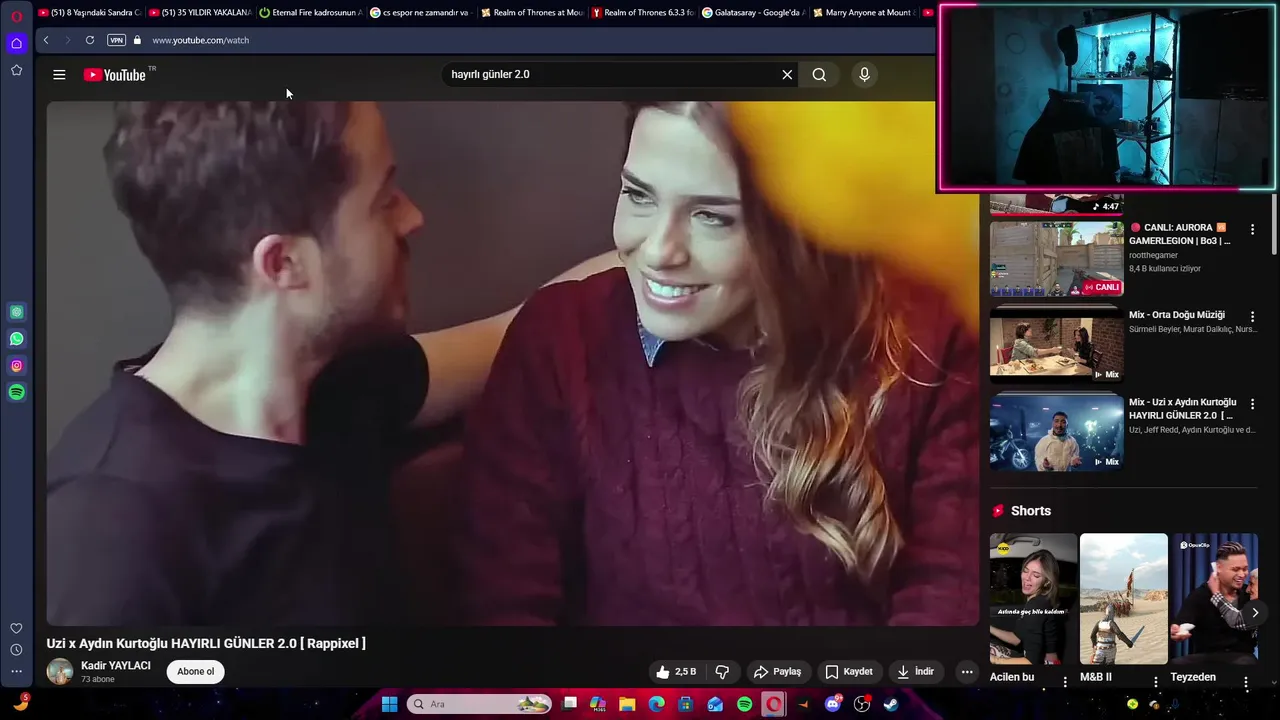Go forward with browser forward arrow
The height and width of the screenshot is (720, 1280).
[x=68, y=40]
